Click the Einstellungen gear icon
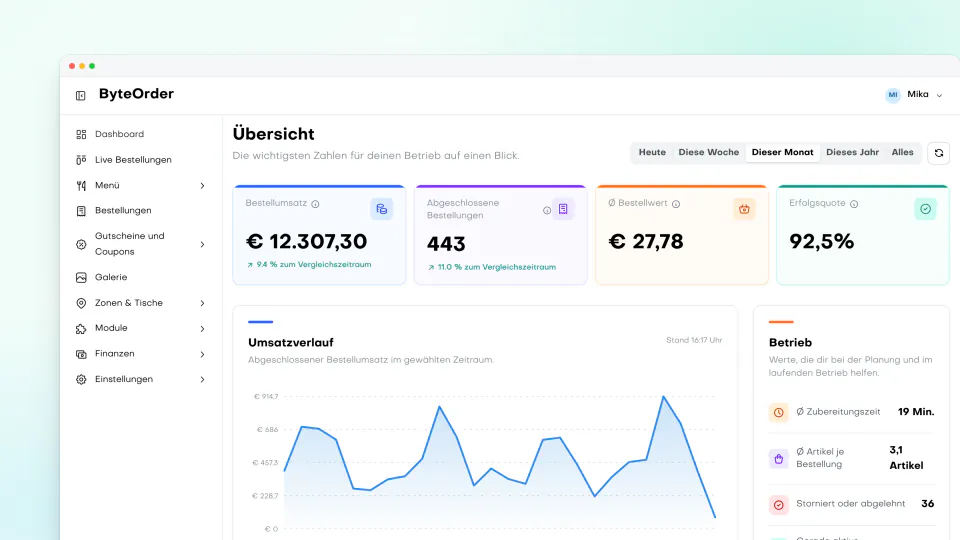960x540 pixels. point(81,380)
